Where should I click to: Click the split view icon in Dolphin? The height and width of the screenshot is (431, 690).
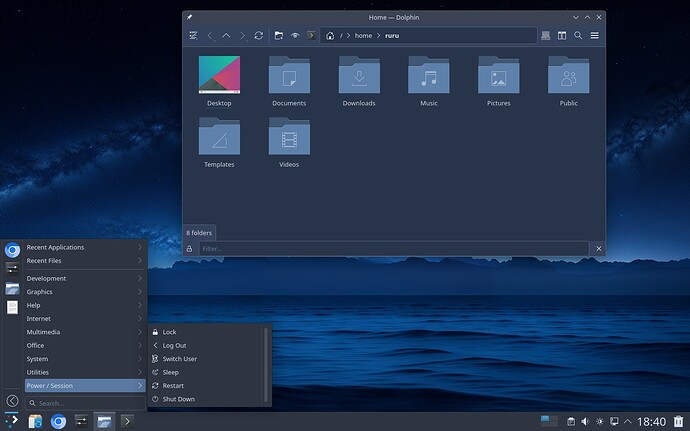coord(562,35)
